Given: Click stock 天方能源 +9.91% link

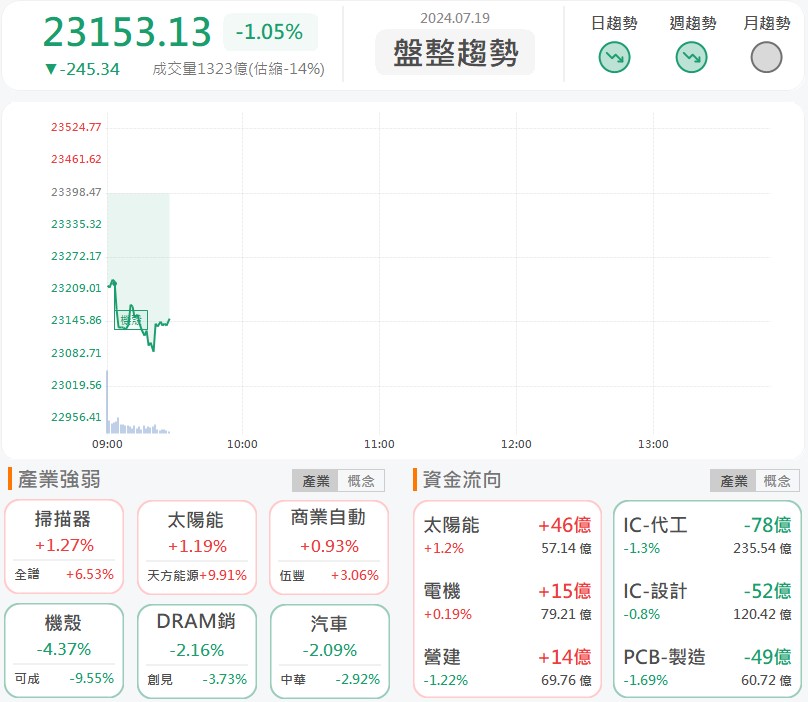Looking at the screenshot, I should 197,575.
